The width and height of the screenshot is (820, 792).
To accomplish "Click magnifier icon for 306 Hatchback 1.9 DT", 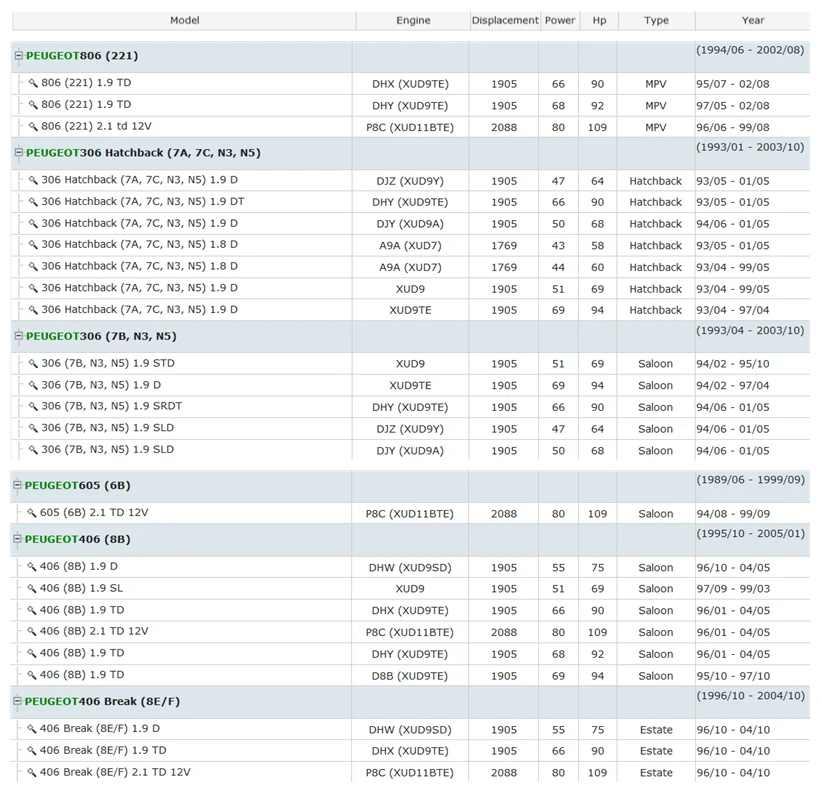I will click(x=33, y=202).
